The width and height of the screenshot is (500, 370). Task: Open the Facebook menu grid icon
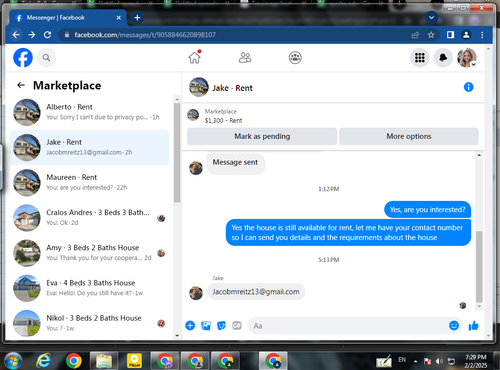click(x=420, y=58)
